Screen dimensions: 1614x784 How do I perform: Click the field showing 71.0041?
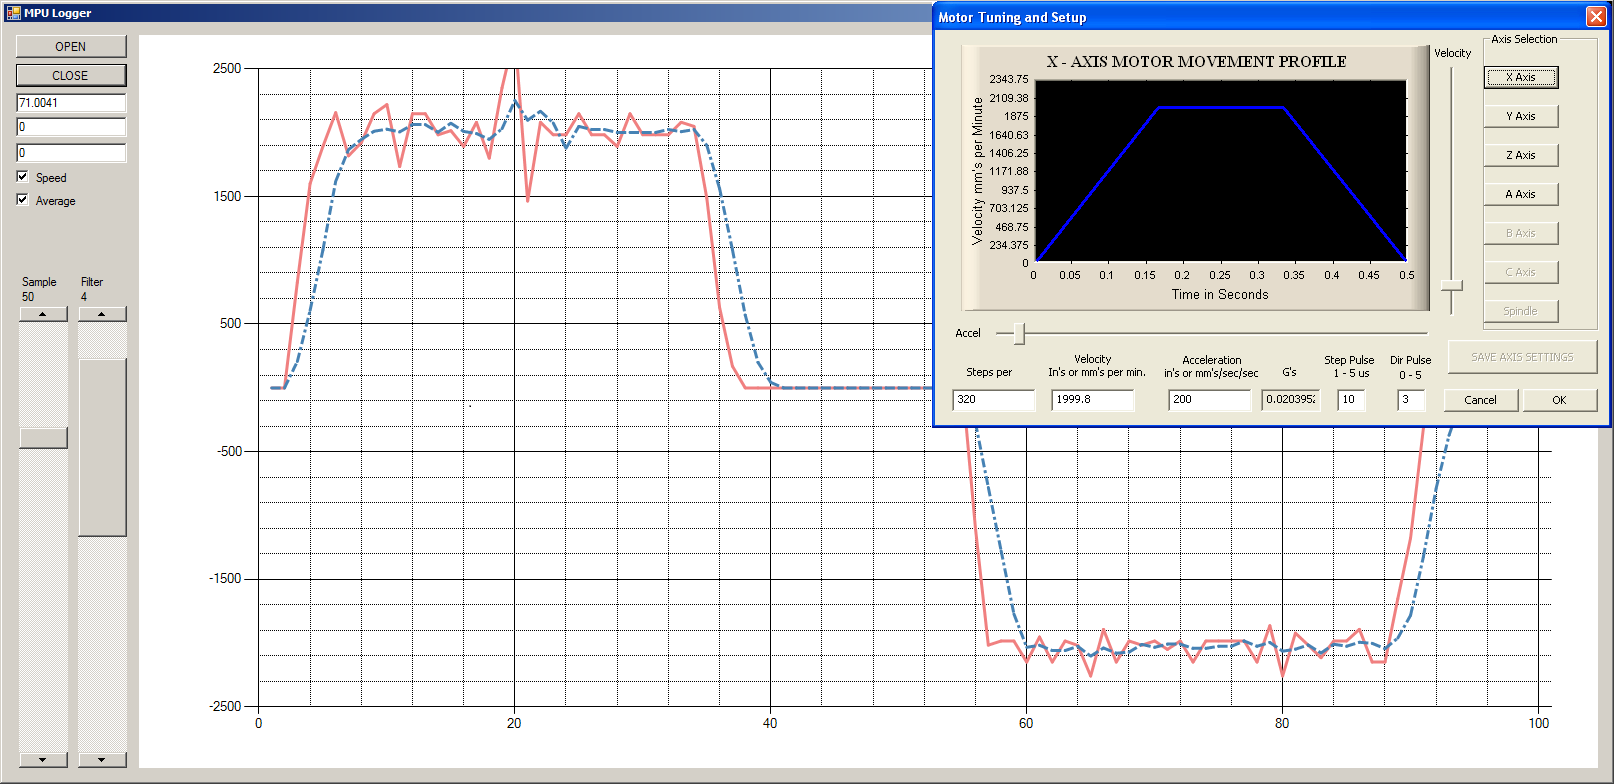(71, 103)
